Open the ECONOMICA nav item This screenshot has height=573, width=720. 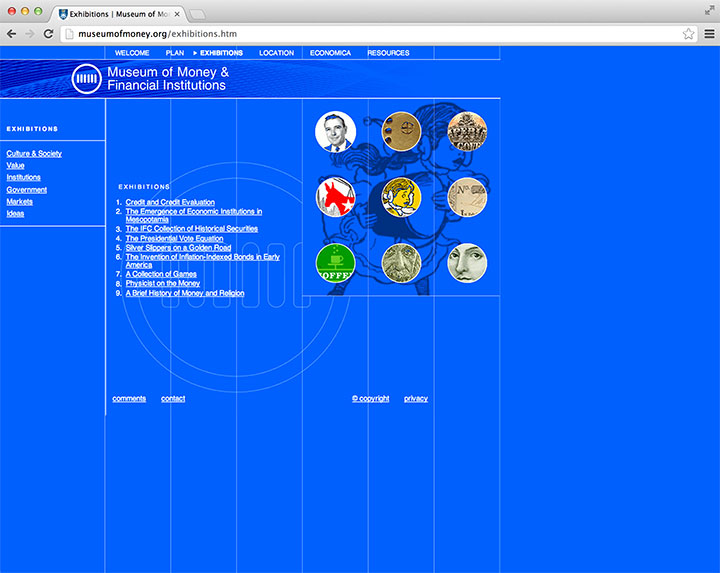click(330, 53)
